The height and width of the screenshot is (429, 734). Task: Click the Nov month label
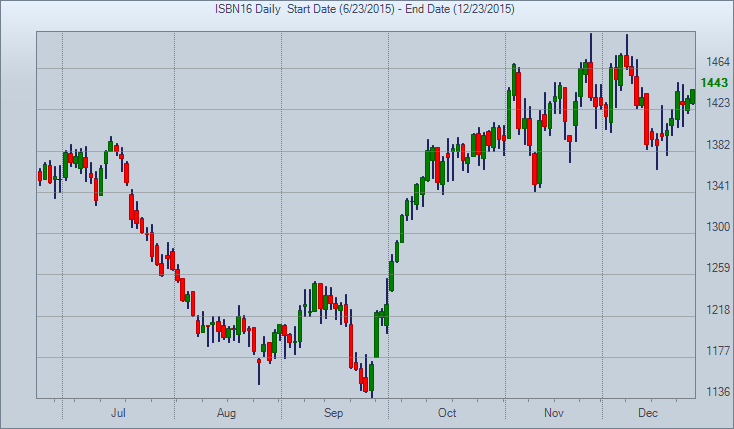[554, 413]
